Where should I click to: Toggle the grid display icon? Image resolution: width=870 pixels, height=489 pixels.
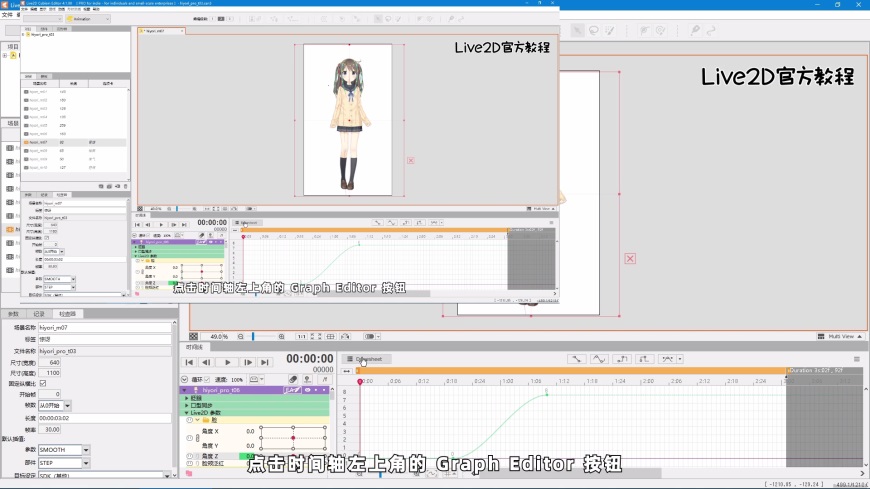coord(331,336)
